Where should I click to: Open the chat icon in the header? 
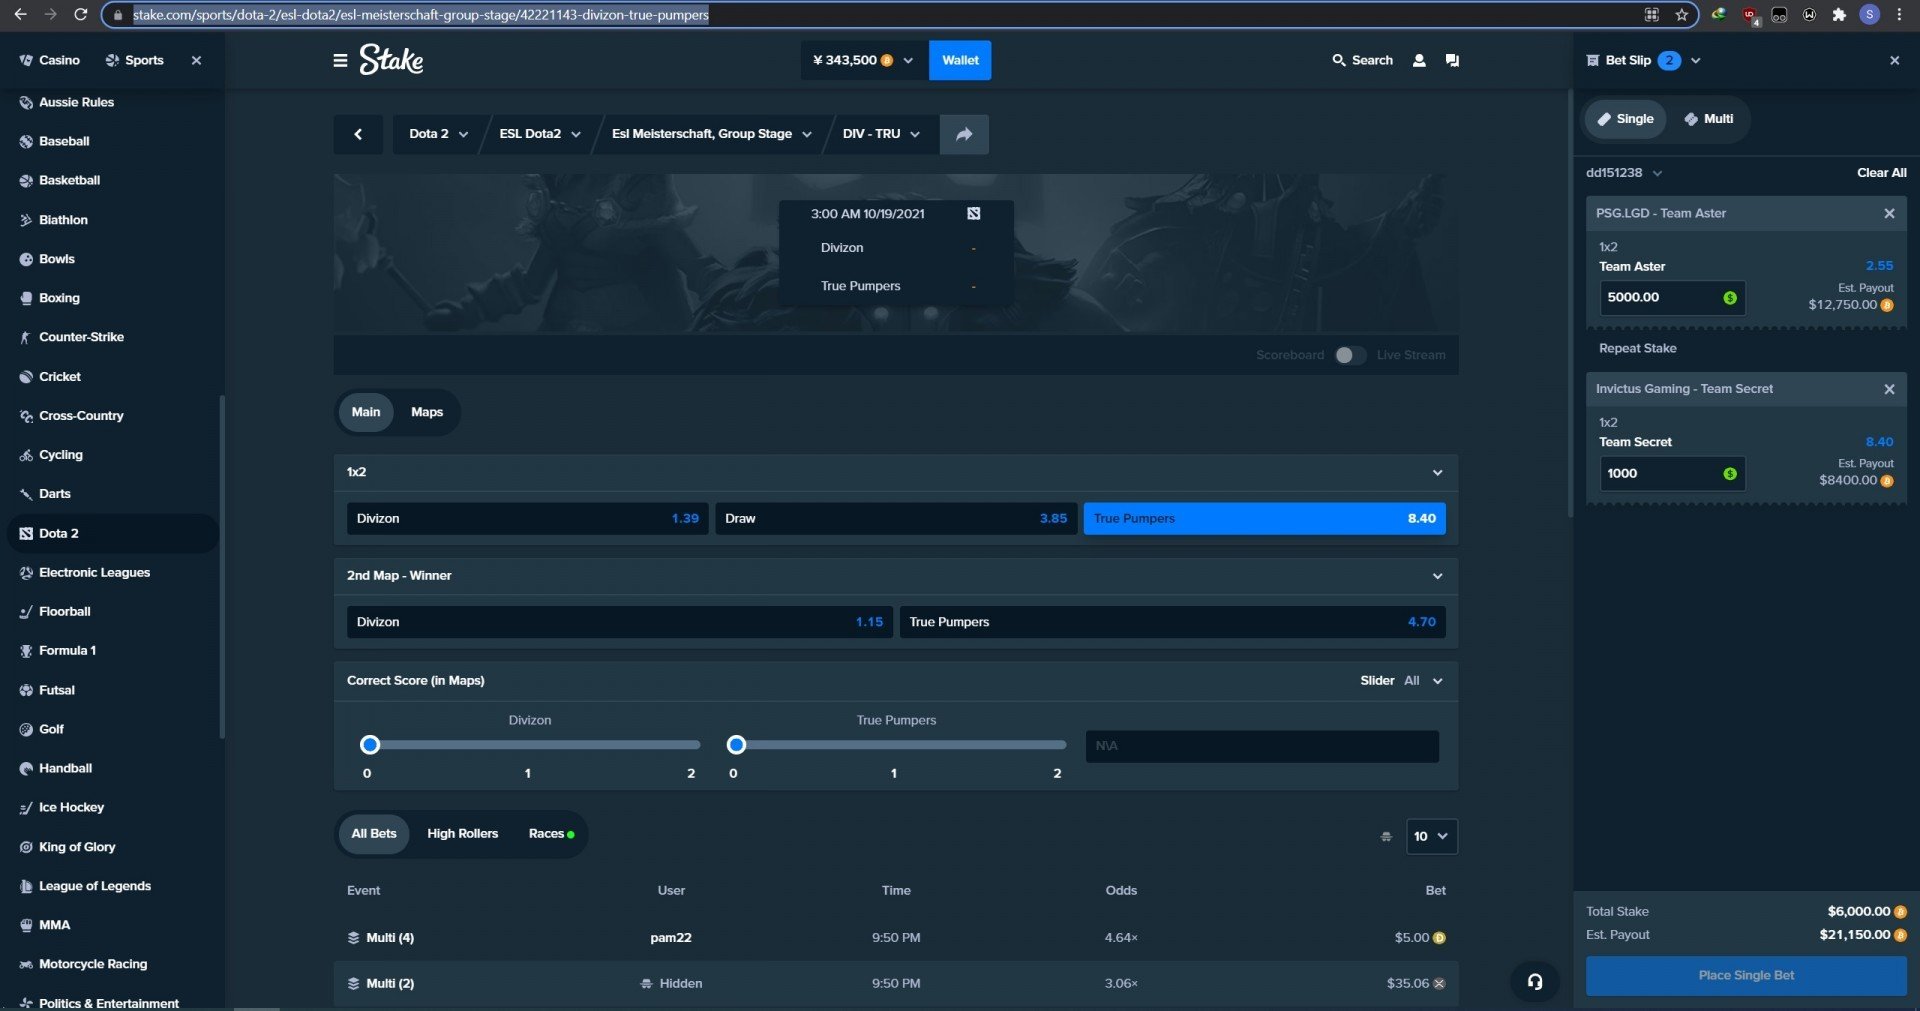[x=1452, y=61]
